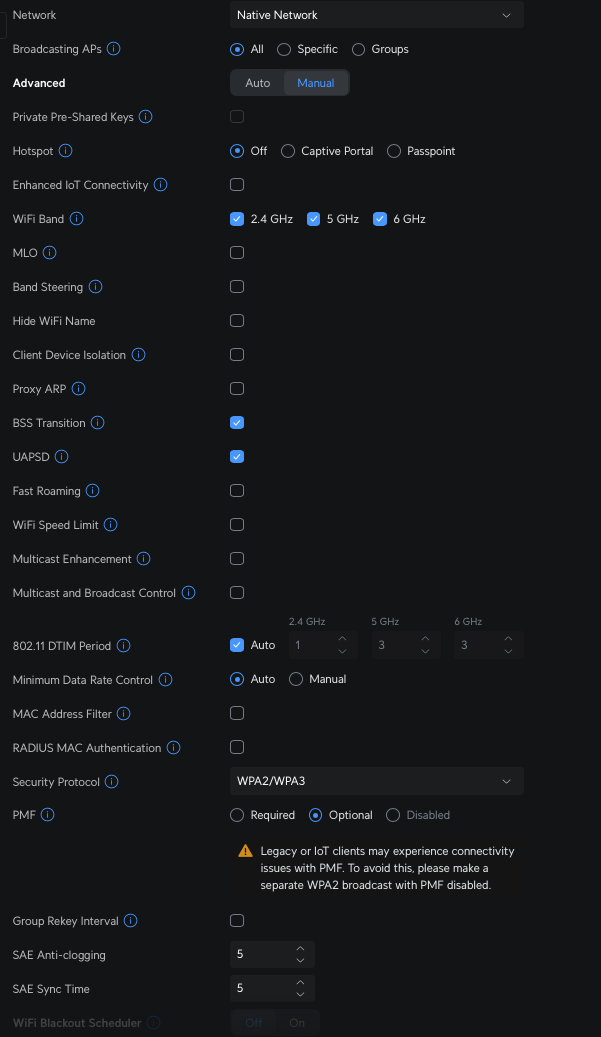601x1037 pixels.
Task: Open the BSS Transition info icon
Action: (x=97, y=423)
